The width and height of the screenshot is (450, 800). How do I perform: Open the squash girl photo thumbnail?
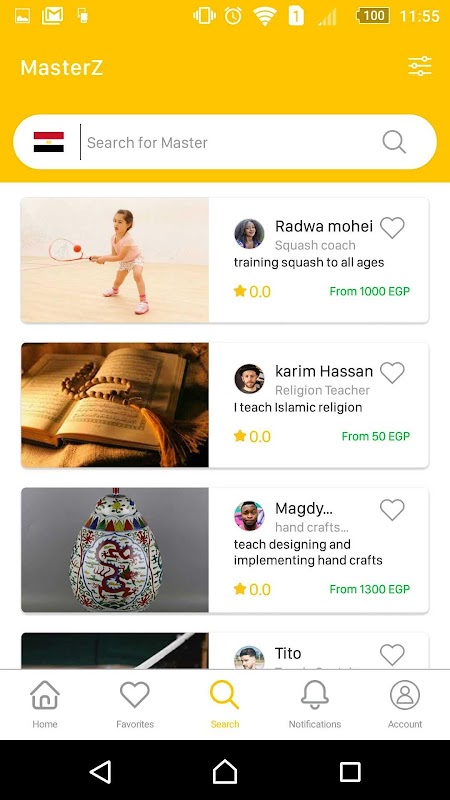(x=115, y=260)
